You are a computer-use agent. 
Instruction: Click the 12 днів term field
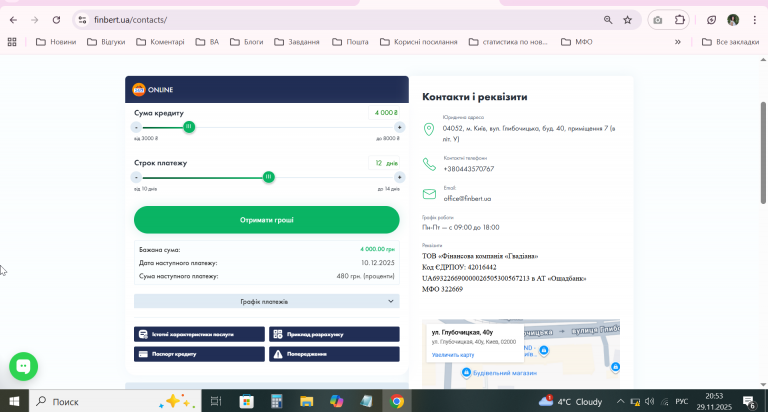pyautogui.click(x=384, y=163)
